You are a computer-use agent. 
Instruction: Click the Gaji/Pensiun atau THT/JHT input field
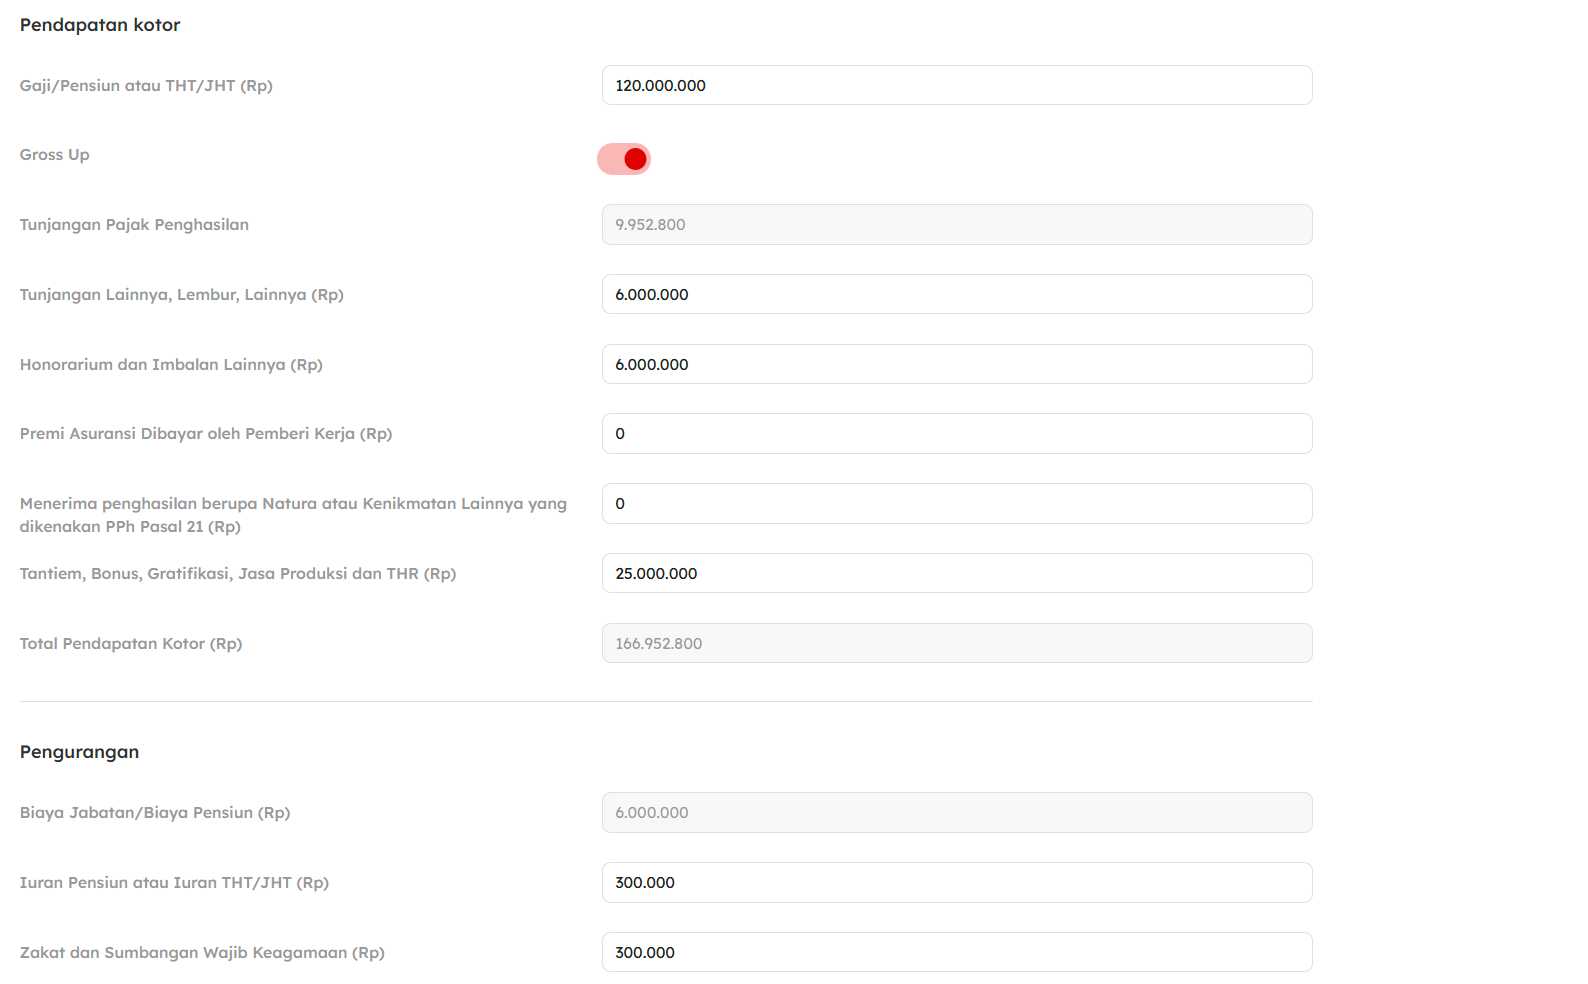click(956, 86)
